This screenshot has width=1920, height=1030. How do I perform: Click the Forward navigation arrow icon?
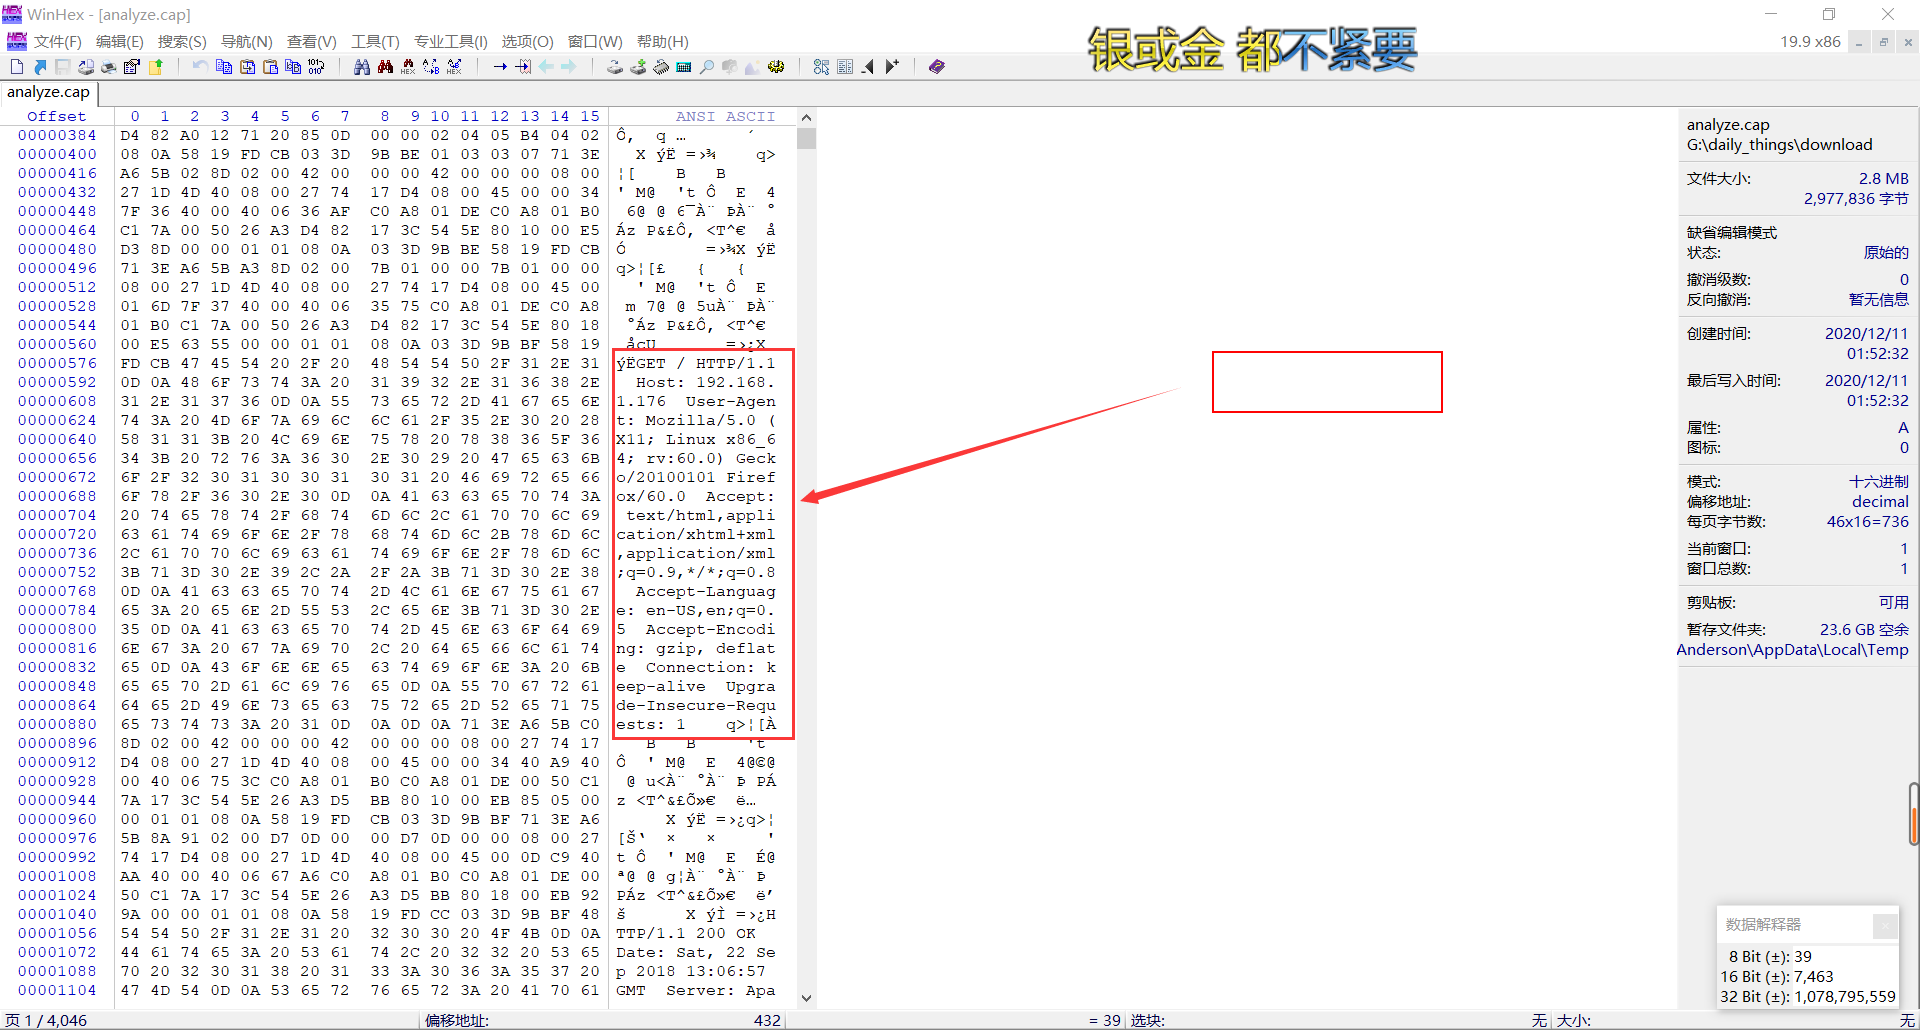(569, 67)
